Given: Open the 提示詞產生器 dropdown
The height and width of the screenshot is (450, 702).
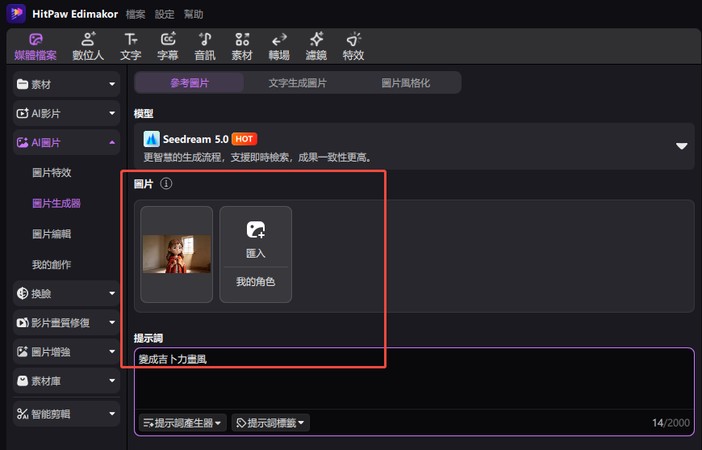Looking at the screenshot, I should [182, 423].
